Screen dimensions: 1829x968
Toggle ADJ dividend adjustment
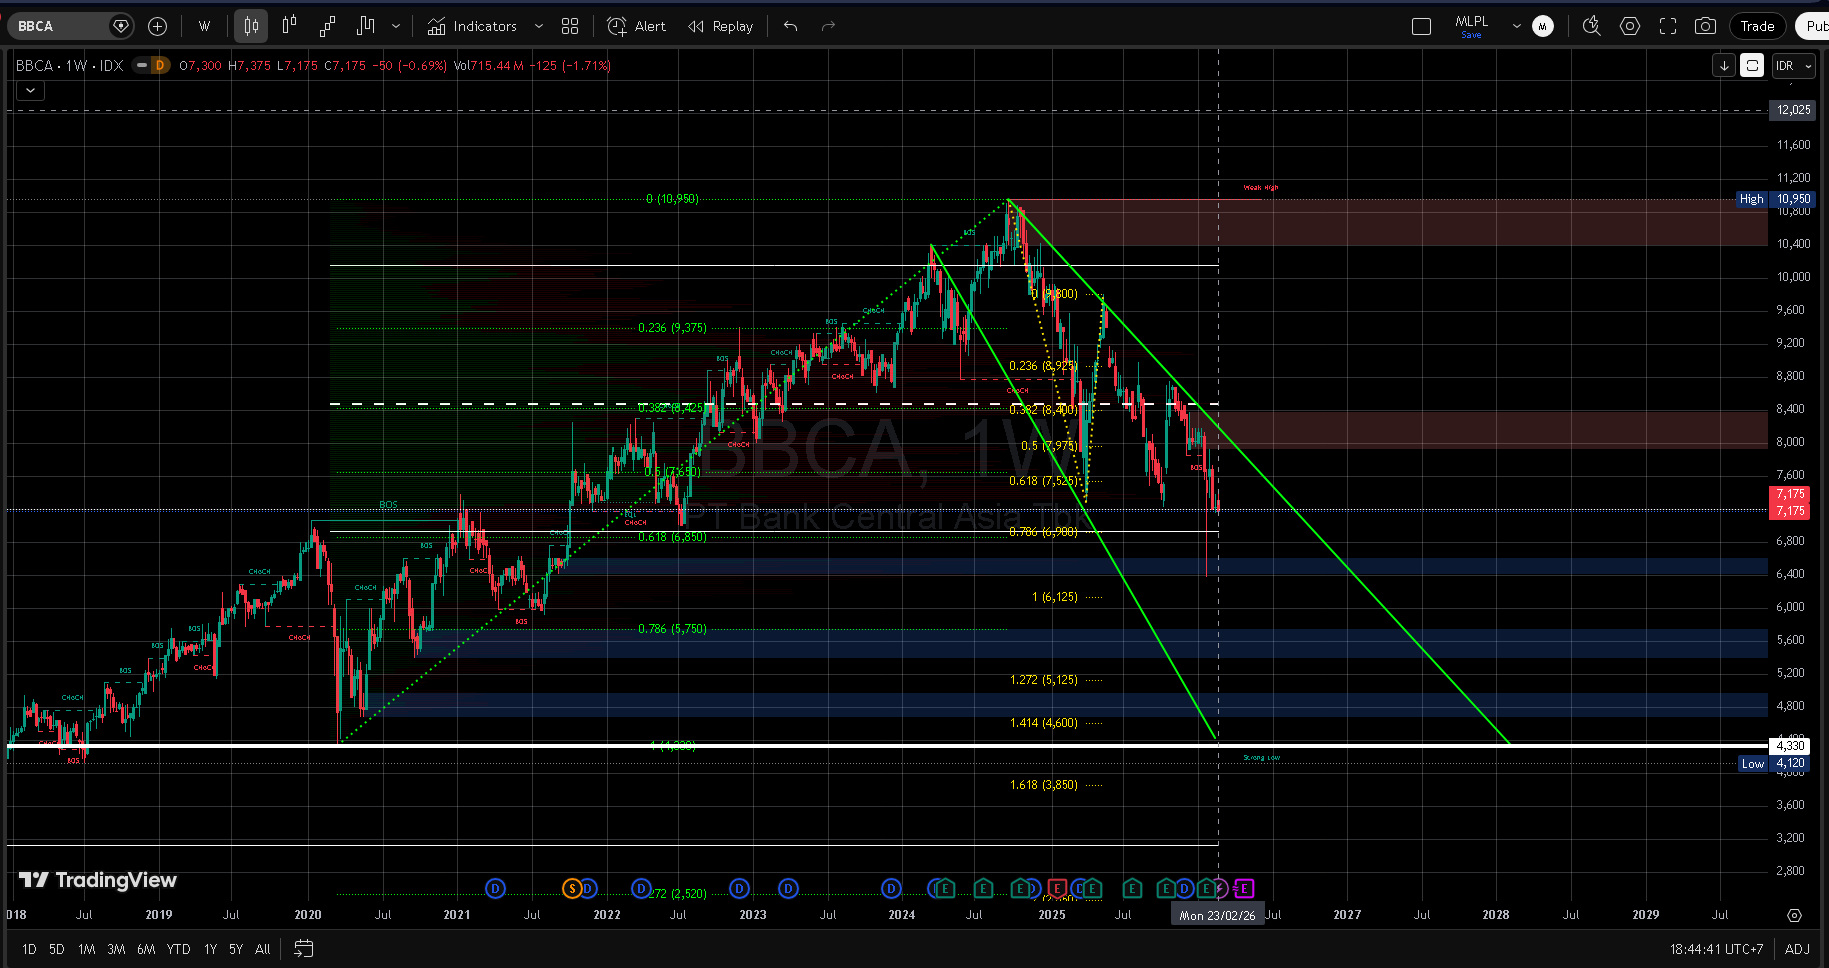coord(1797,949)
